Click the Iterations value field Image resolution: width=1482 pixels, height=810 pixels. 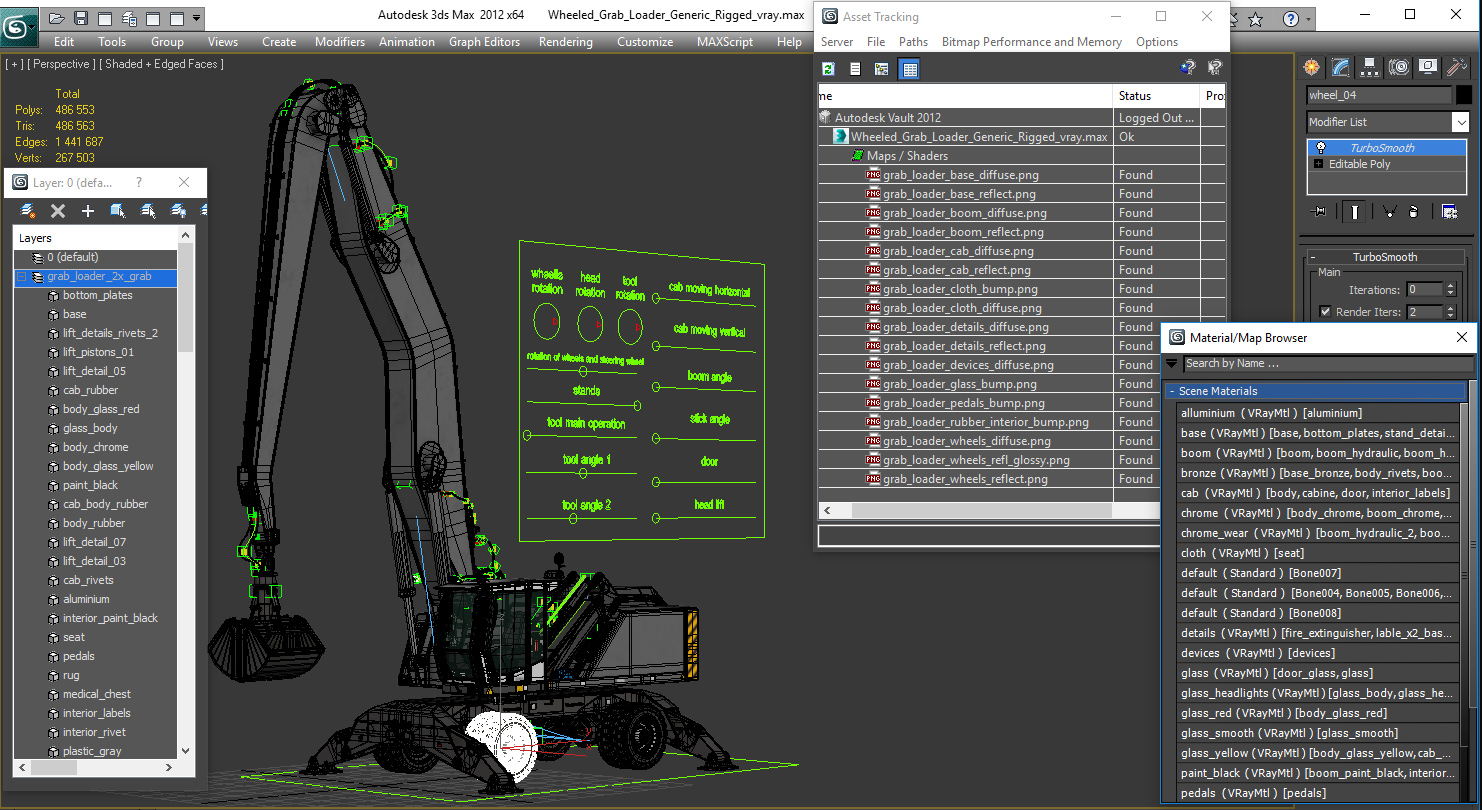tap(1425, 289)
